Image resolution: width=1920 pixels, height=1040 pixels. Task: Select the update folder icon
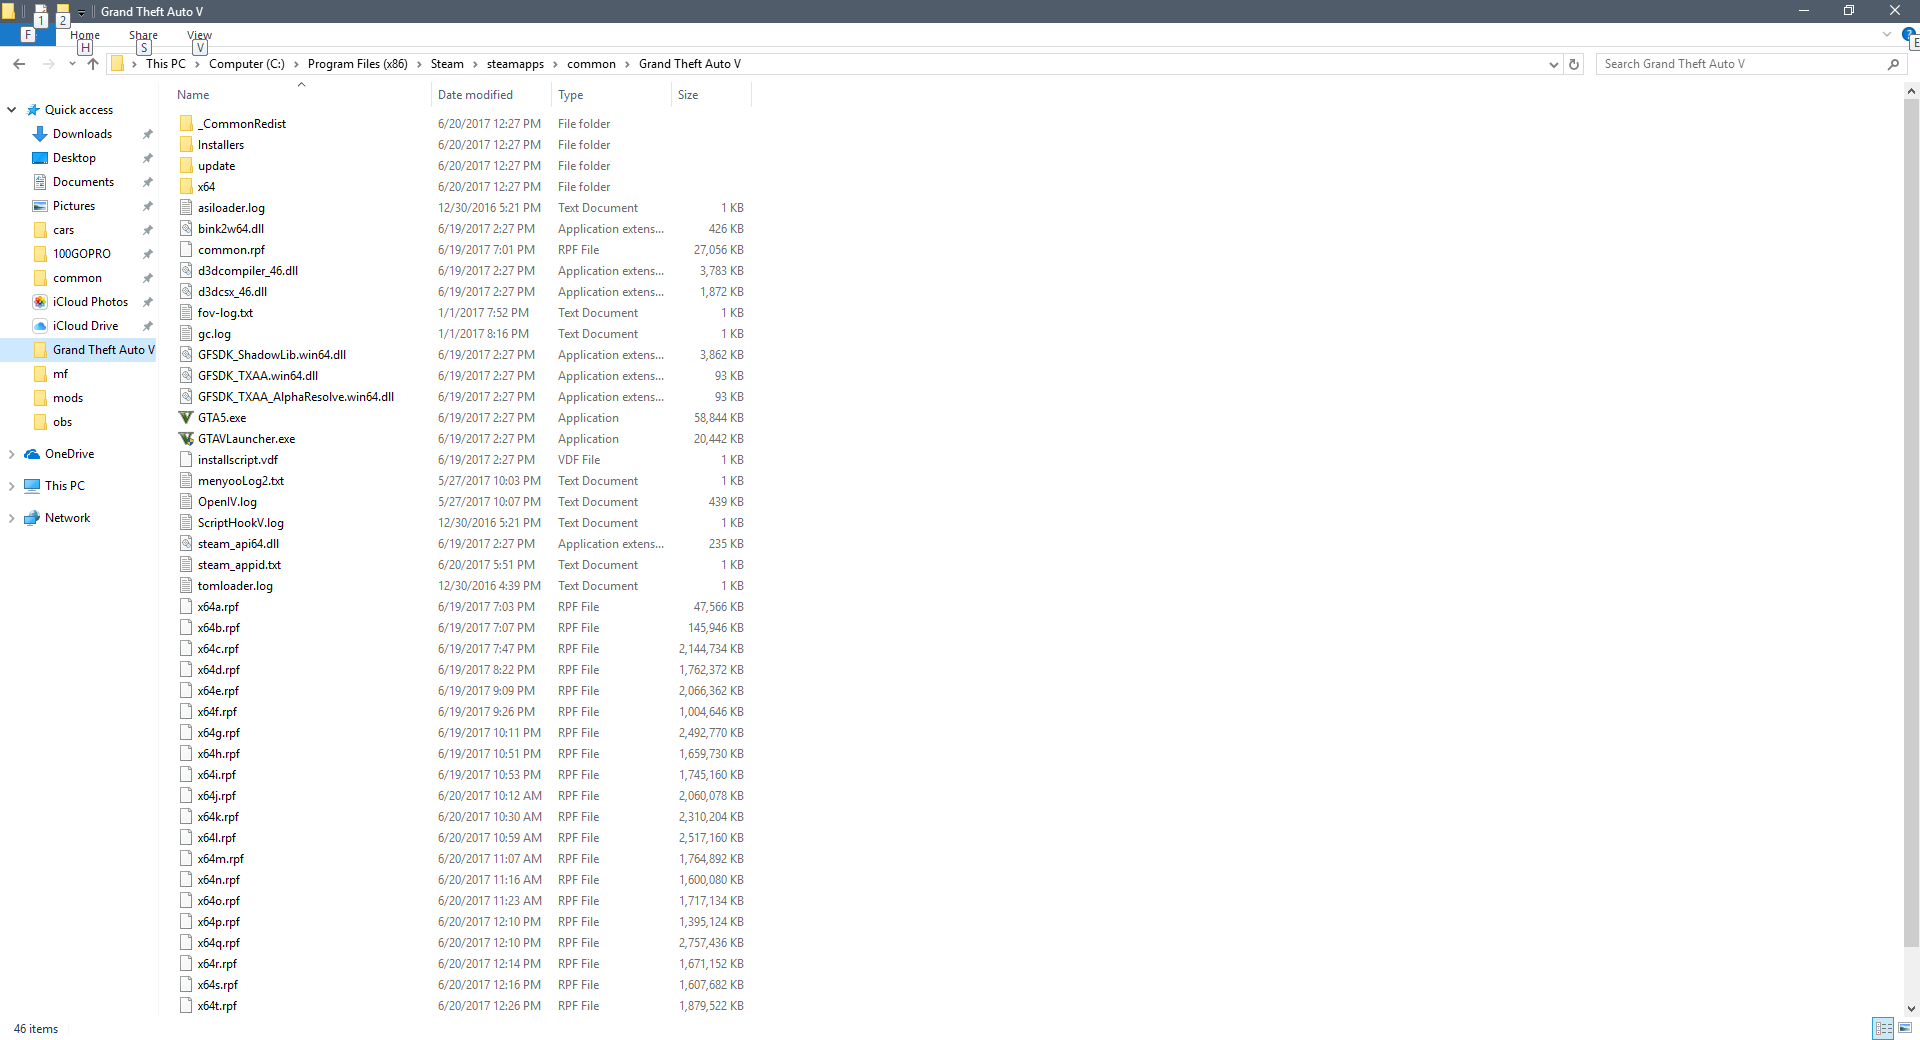[x=186, y=166]
